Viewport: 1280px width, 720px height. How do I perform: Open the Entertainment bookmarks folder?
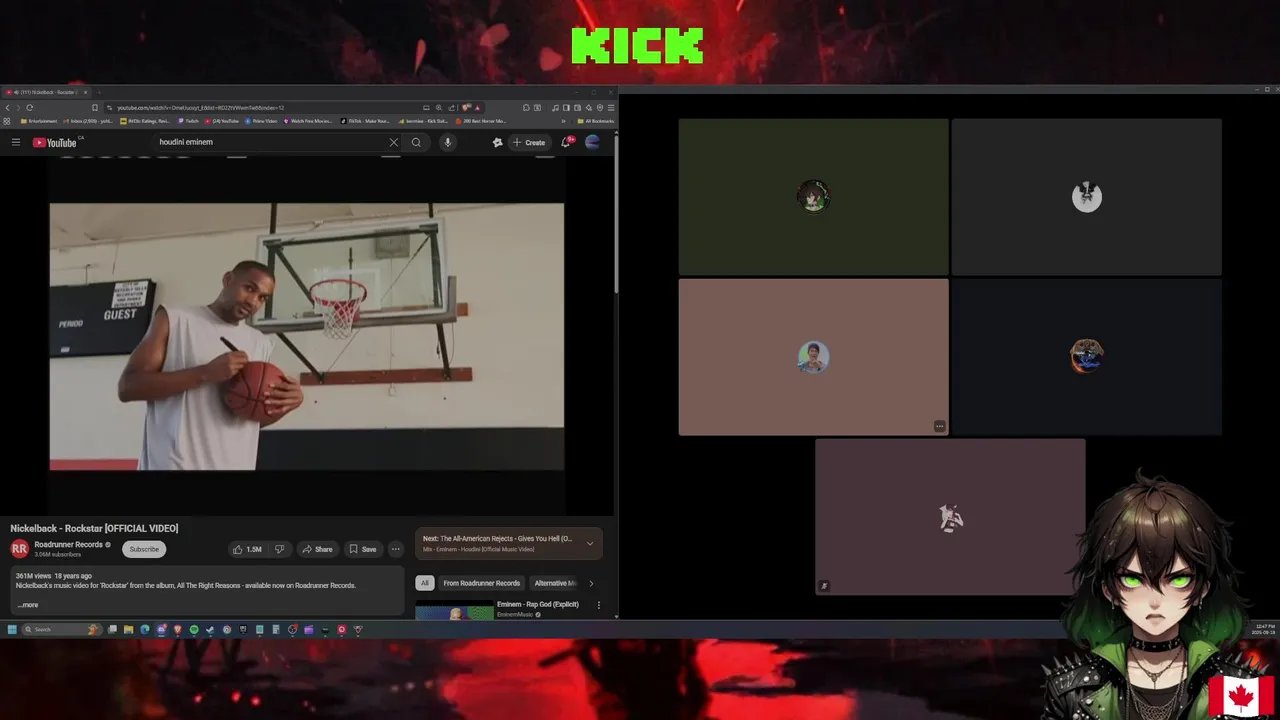(x=39, y=121)
